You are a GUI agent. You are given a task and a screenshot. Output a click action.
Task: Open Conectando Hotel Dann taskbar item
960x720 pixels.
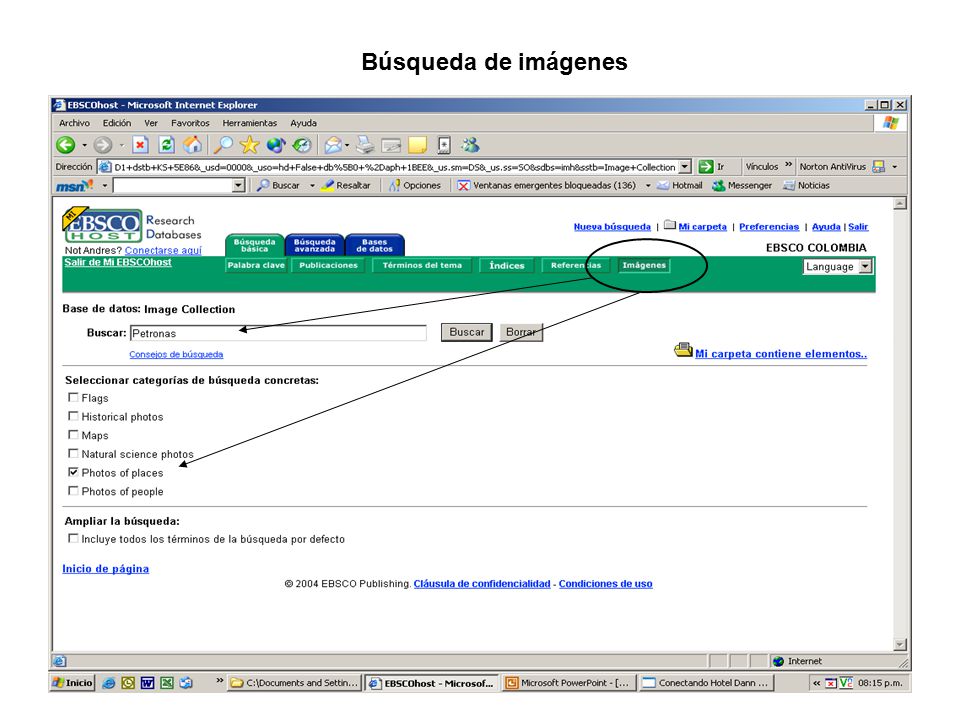pos(706,683)
